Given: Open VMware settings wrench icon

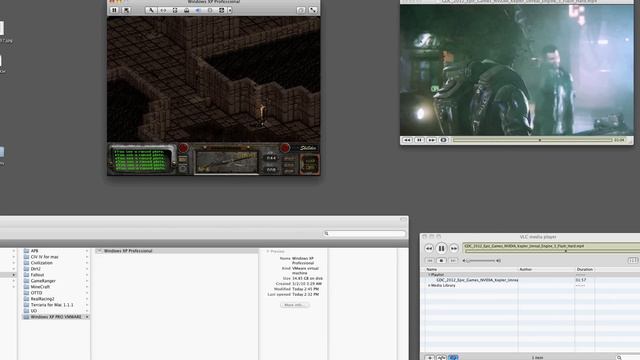Looking at the screenshot, I should click(x=151, y=10).
